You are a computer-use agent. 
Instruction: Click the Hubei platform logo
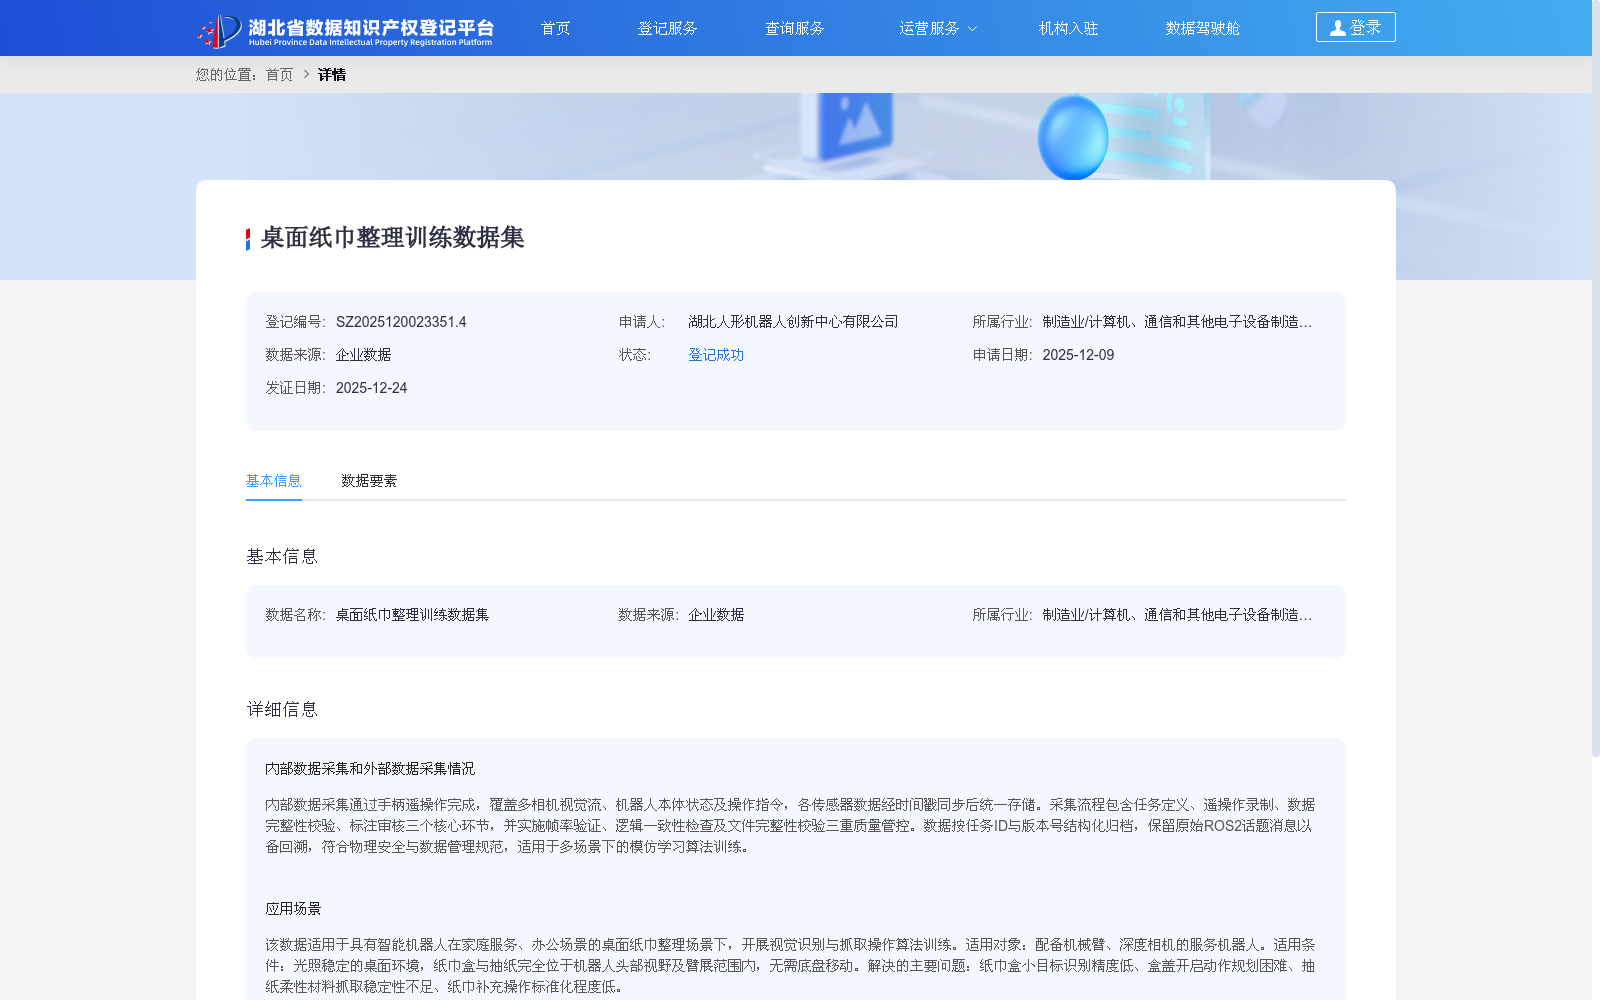point(344,30)
